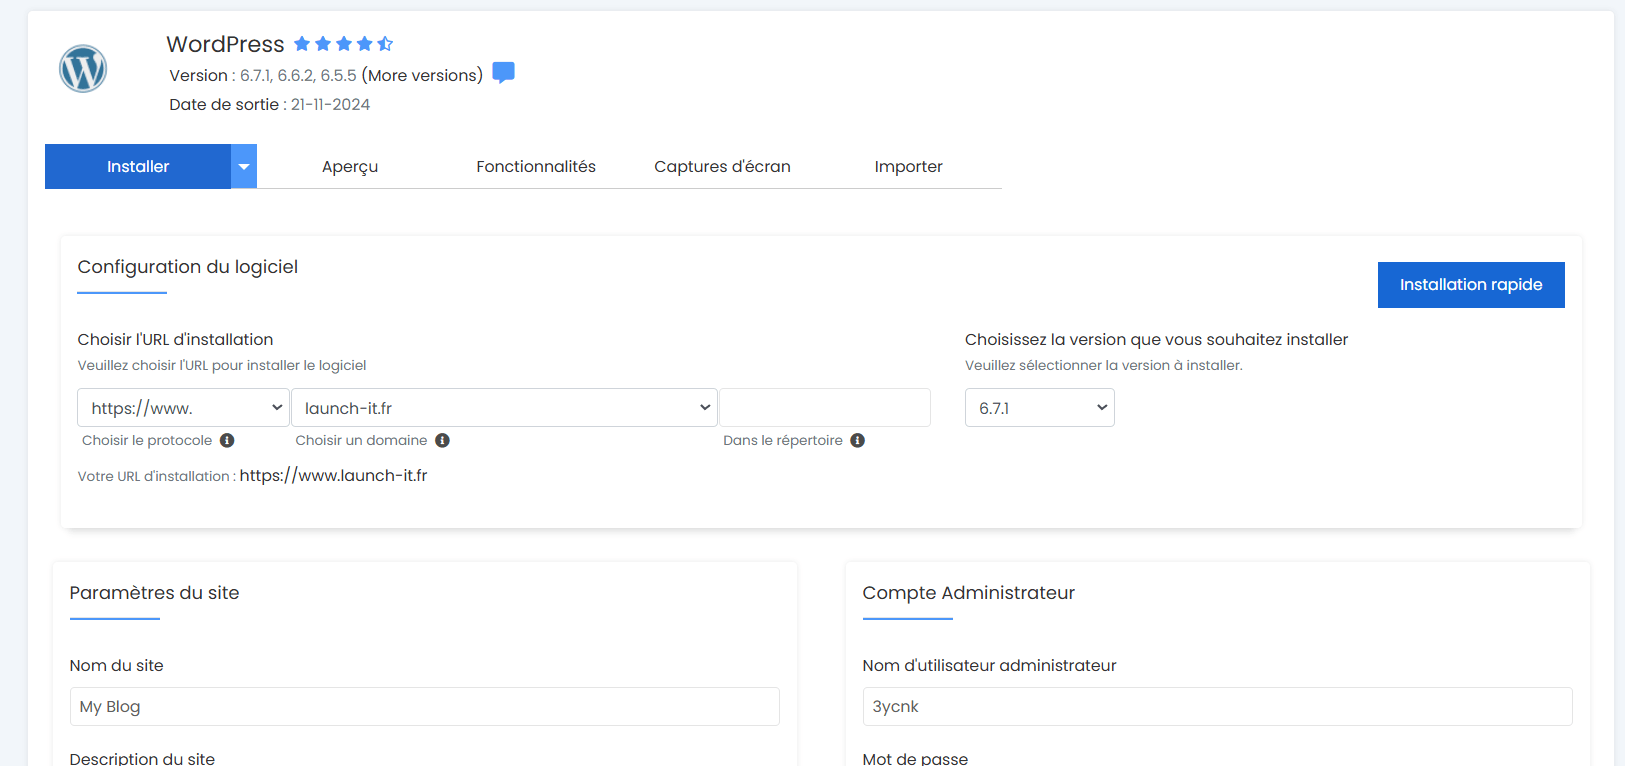Screen dimensions: 1625x766
Task: Open the reviews speech bubble icon
Action: (504, 73)
